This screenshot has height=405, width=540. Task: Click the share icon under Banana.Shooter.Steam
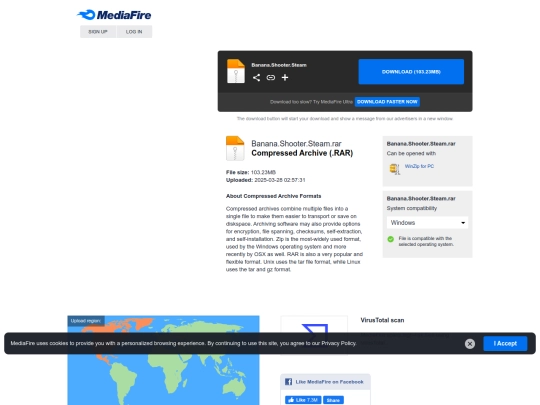(x=256, y=77)
